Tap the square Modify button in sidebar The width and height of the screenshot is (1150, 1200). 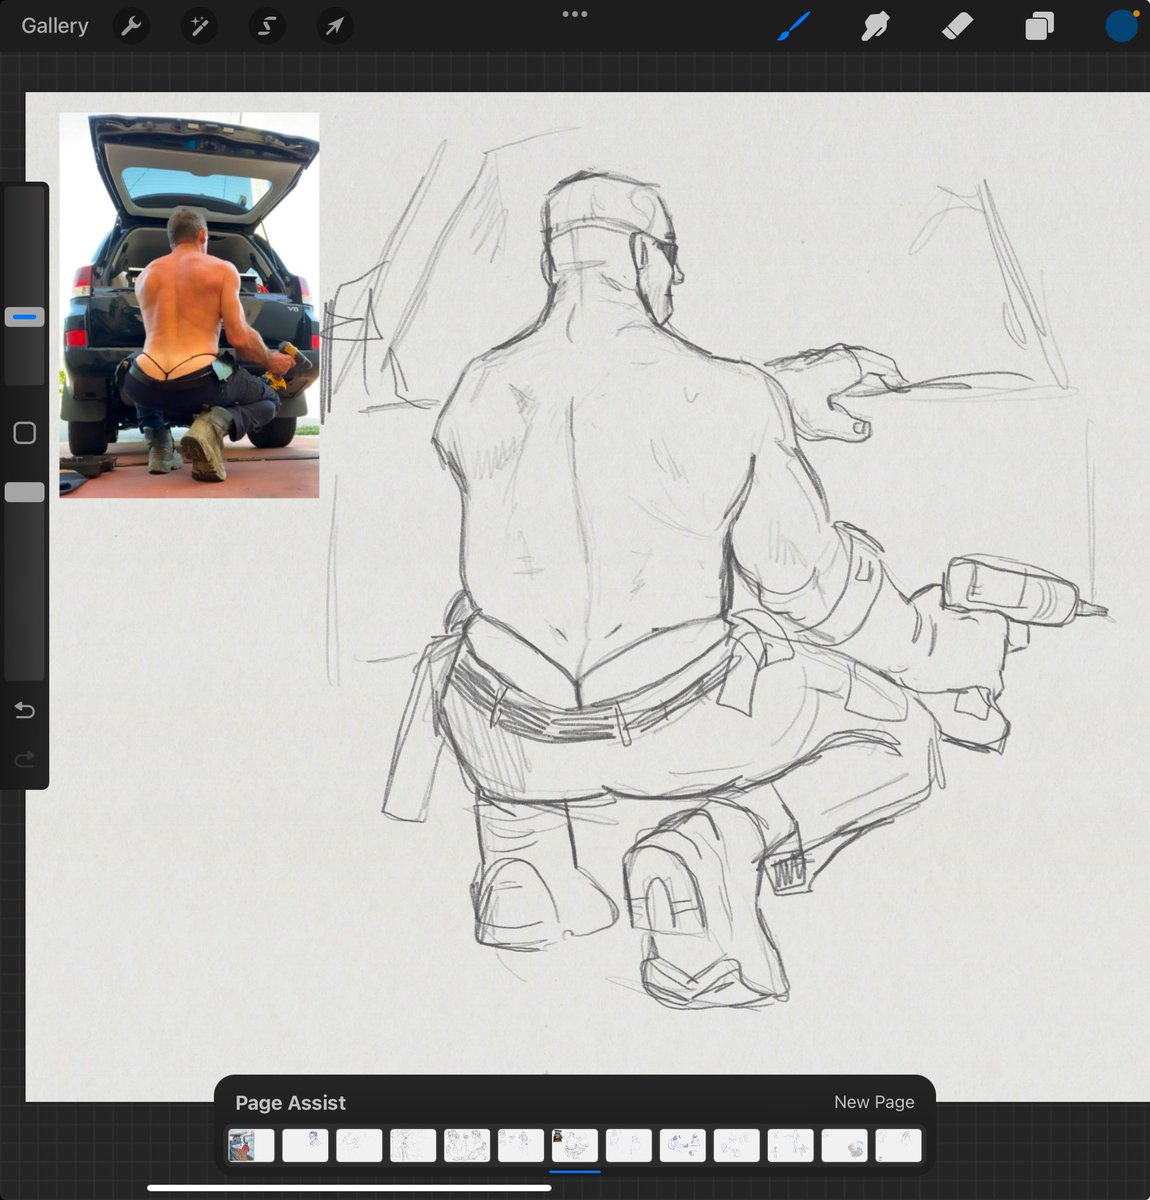pyautogui.click(x=25, y=433)
